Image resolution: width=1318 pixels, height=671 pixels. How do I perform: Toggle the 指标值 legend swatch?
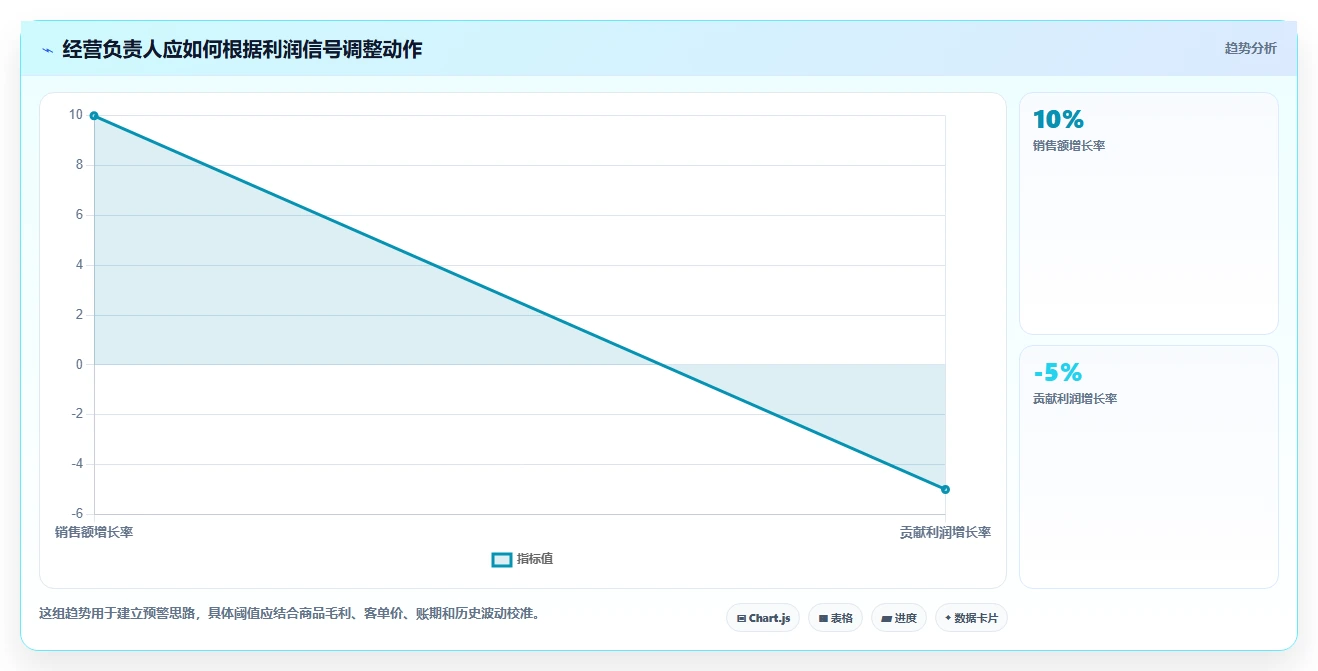click(x=502, y=559)
